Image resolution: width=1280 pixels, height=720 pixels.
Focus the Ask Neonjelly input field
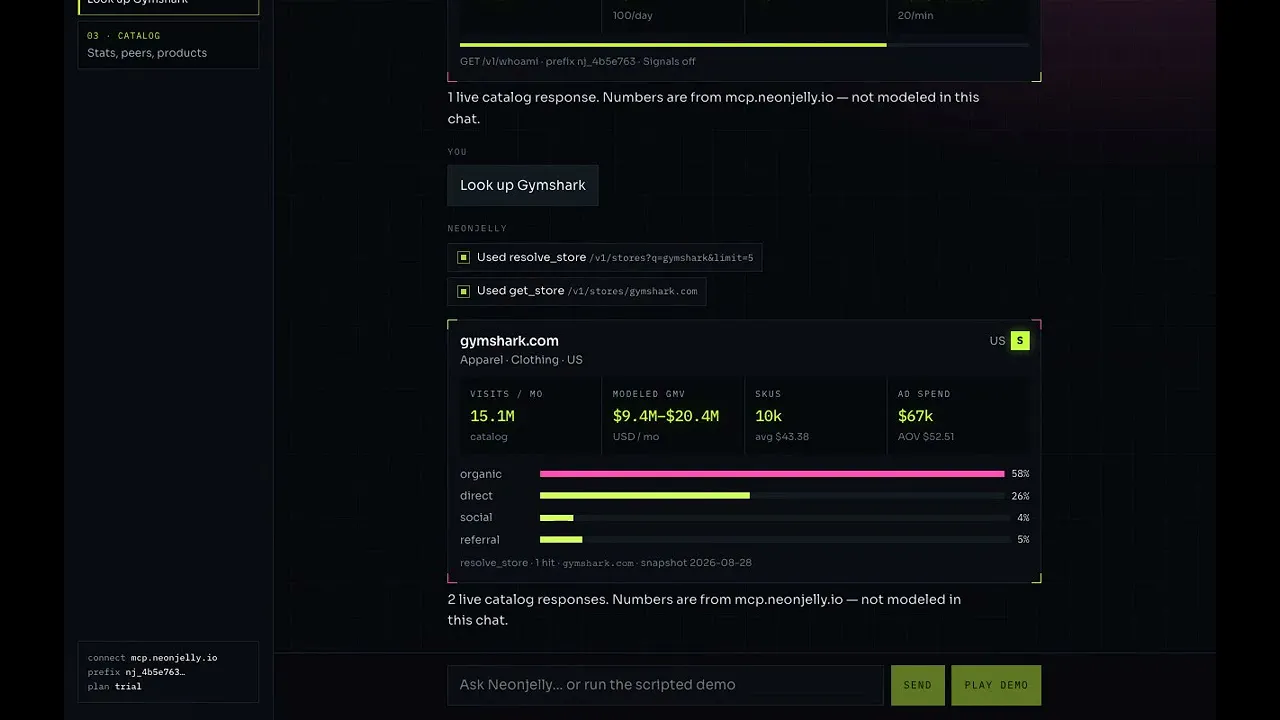tap(665, 685)
